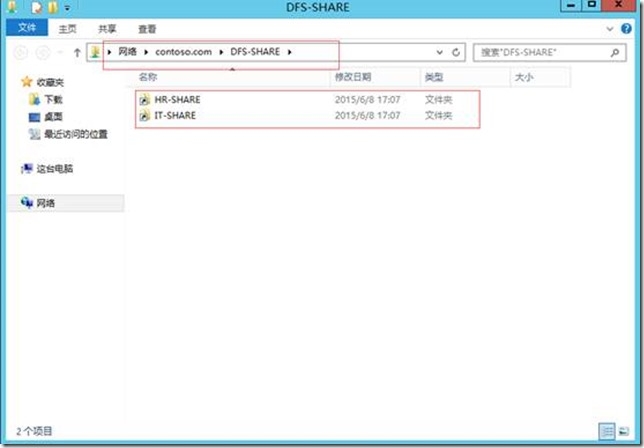644x448 pixels.
Task: Click DFS-SHARE in the address path
Action: pos(255,52)
